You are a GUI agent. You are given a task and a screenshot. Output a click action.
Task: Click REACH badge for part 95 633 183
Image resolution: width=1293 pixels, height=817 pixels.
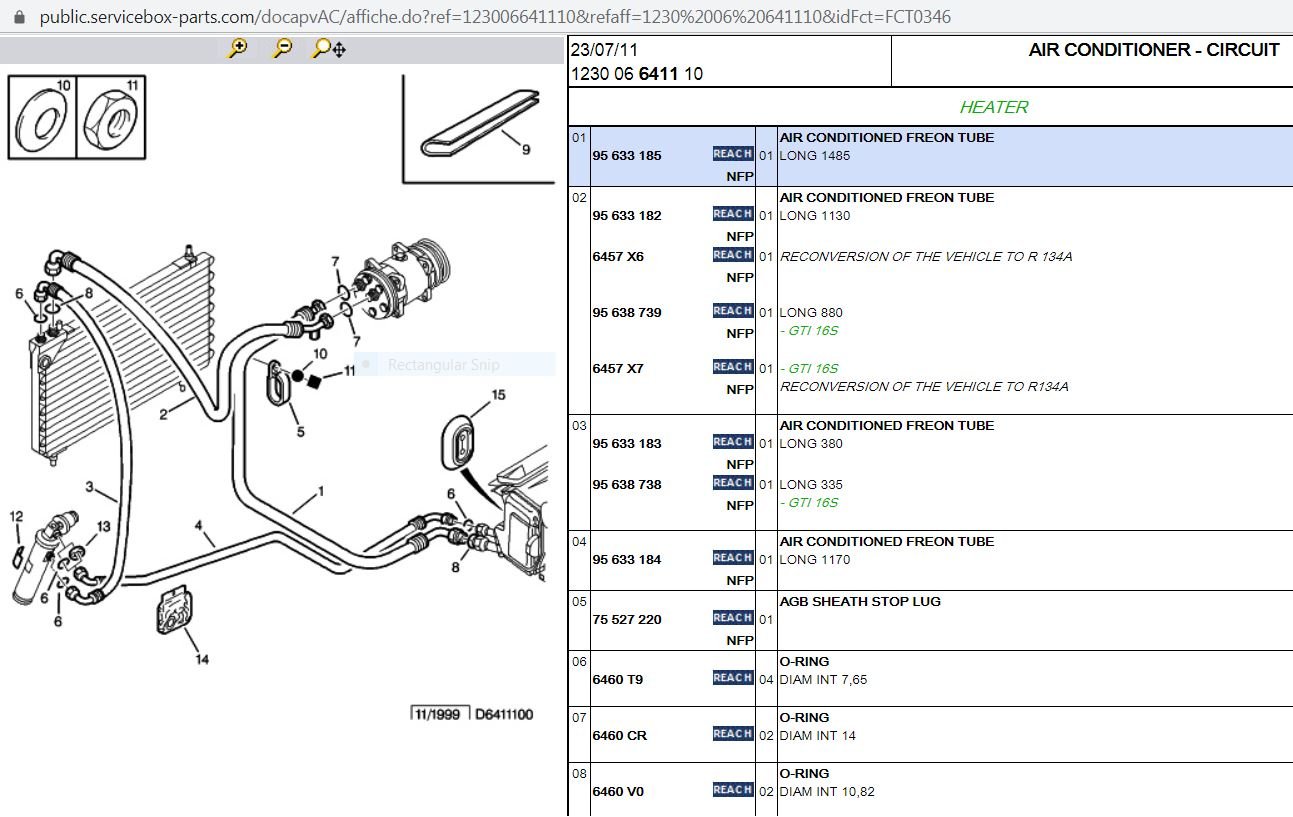pyautogui.click(x=733, y=442)
